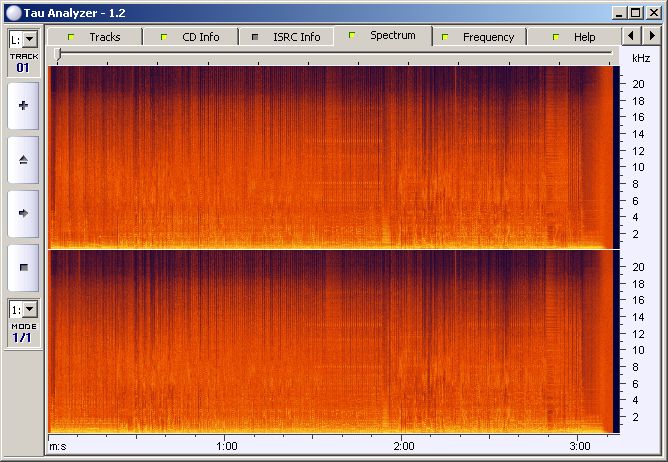
Task: Select the Spectrum tab
Action: (383, 35)
